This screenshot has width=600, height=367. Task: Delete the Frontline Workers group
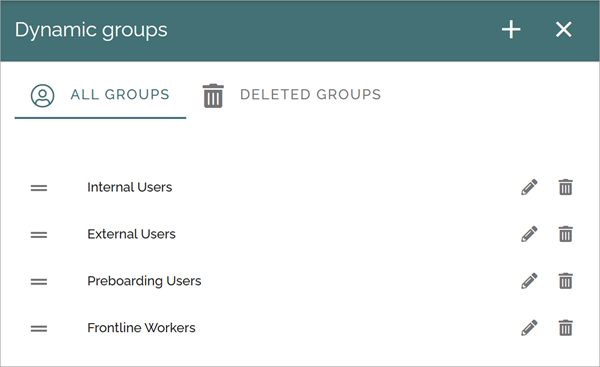(x=566, y=328)
